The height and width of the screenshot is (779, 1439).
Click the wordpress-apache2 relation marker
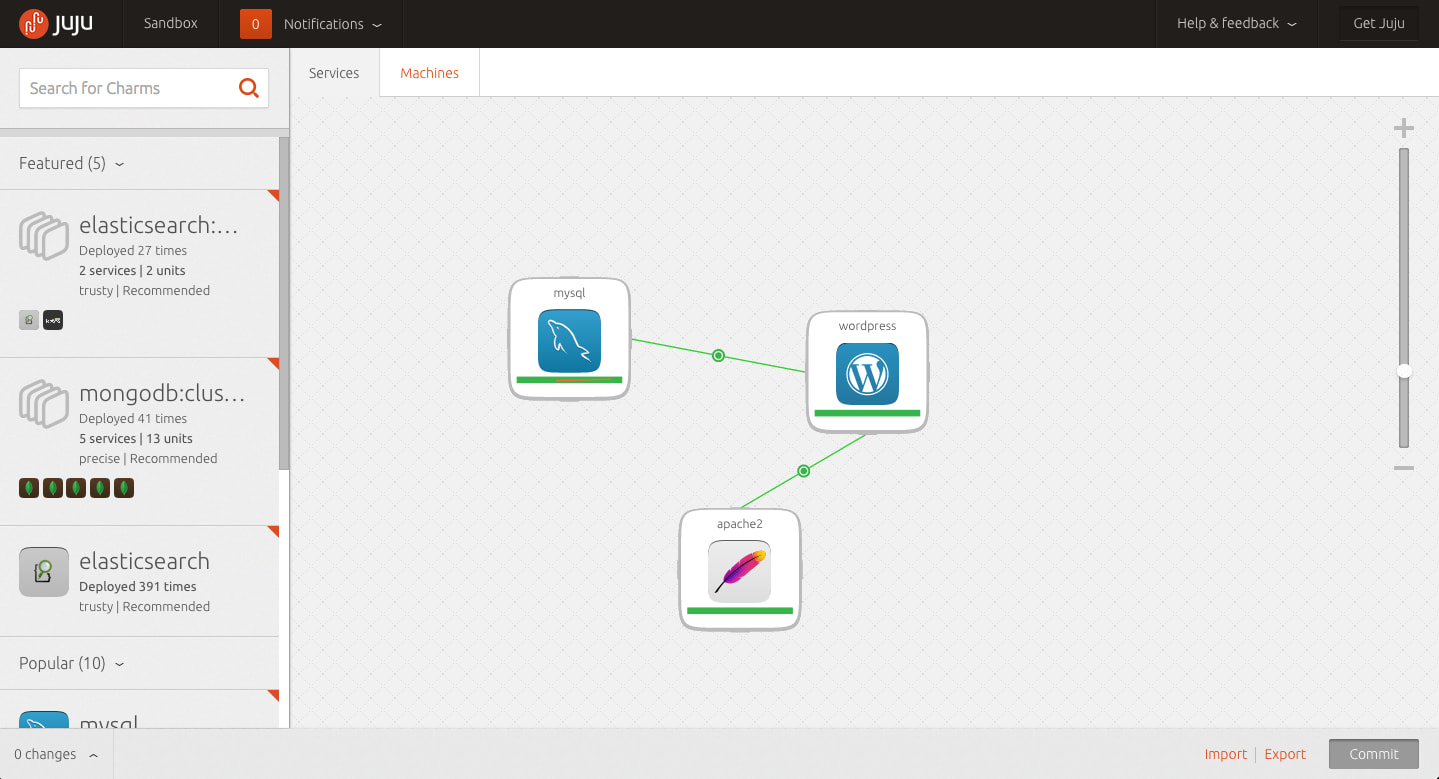(803, 471)
